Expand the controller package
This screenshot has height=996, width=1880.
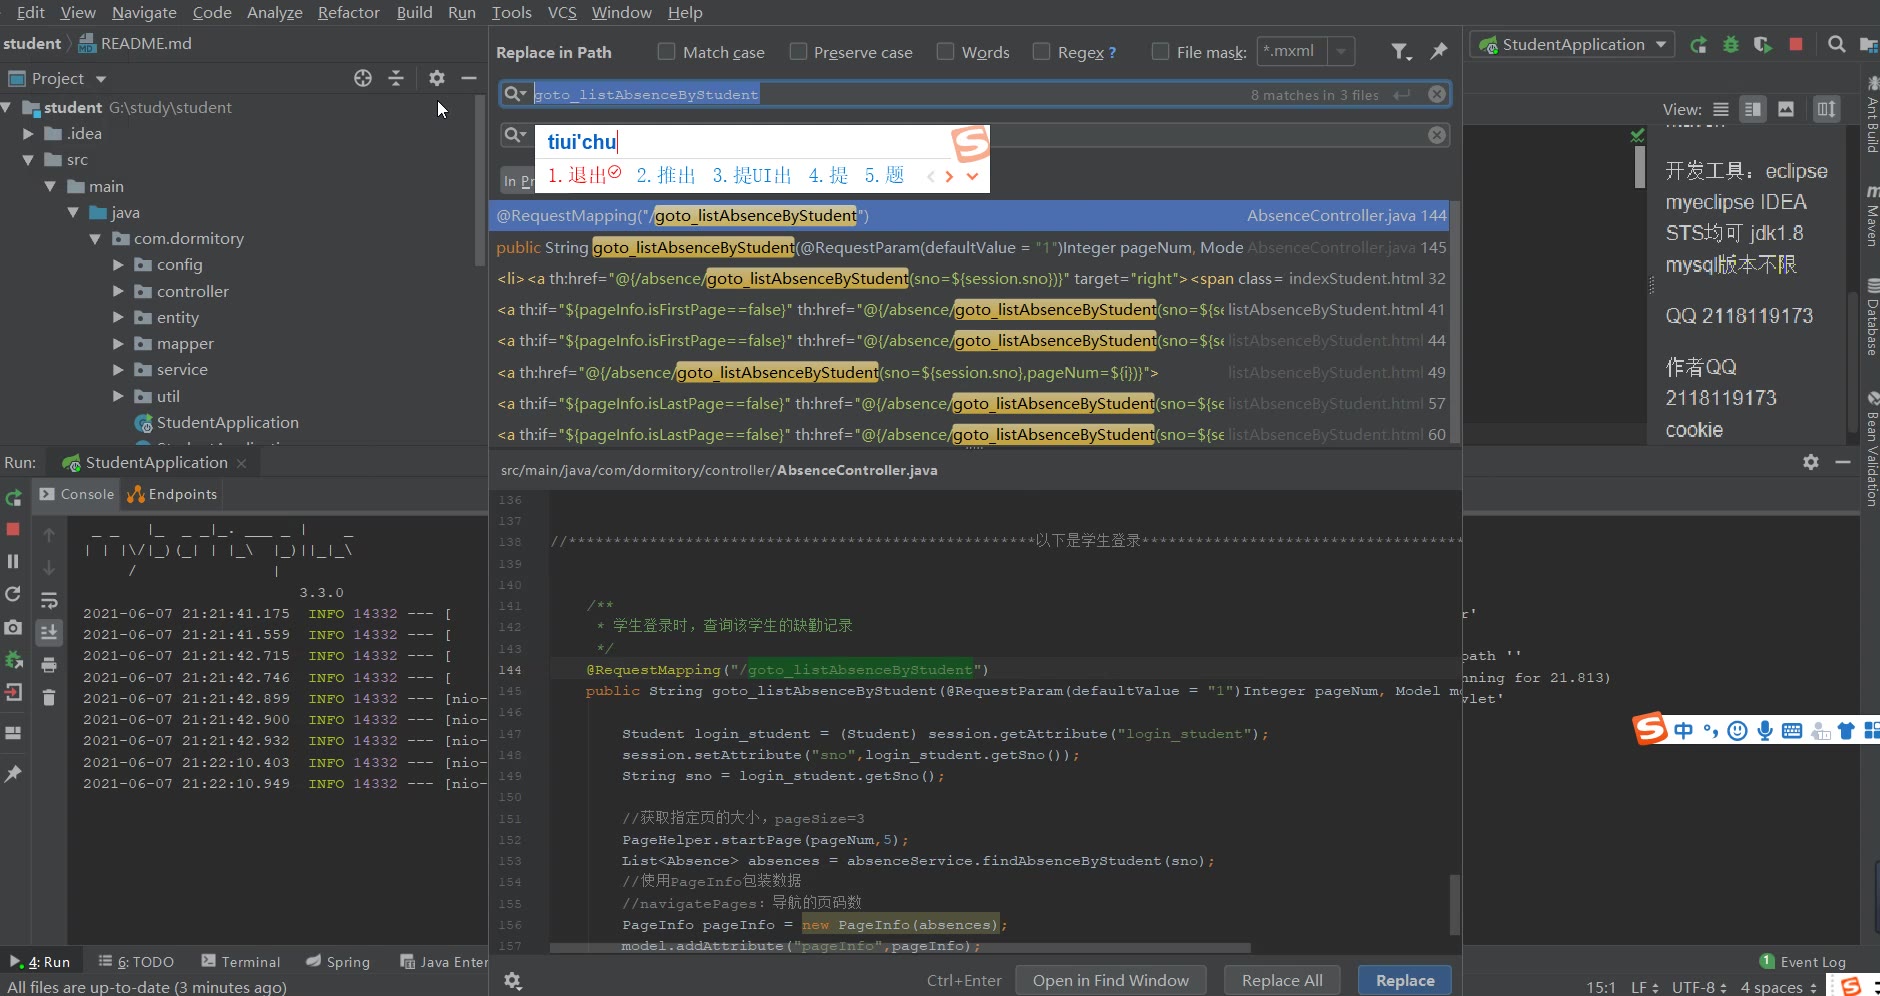(x=118, y=291)
